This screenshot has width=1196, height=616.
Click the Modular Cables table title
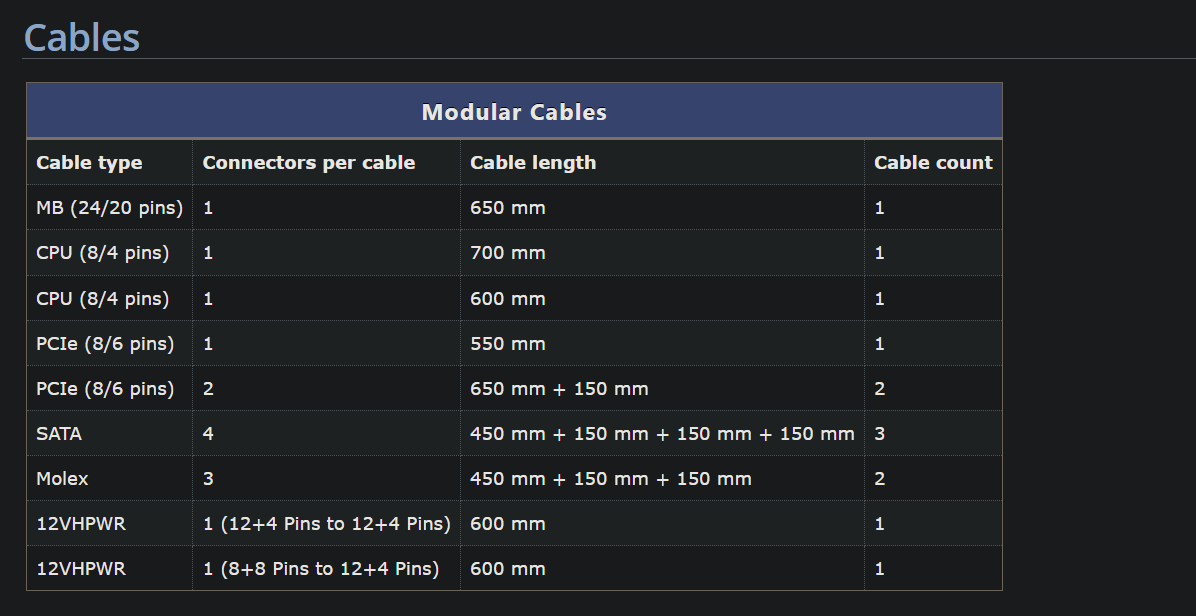tap(514, 112)
